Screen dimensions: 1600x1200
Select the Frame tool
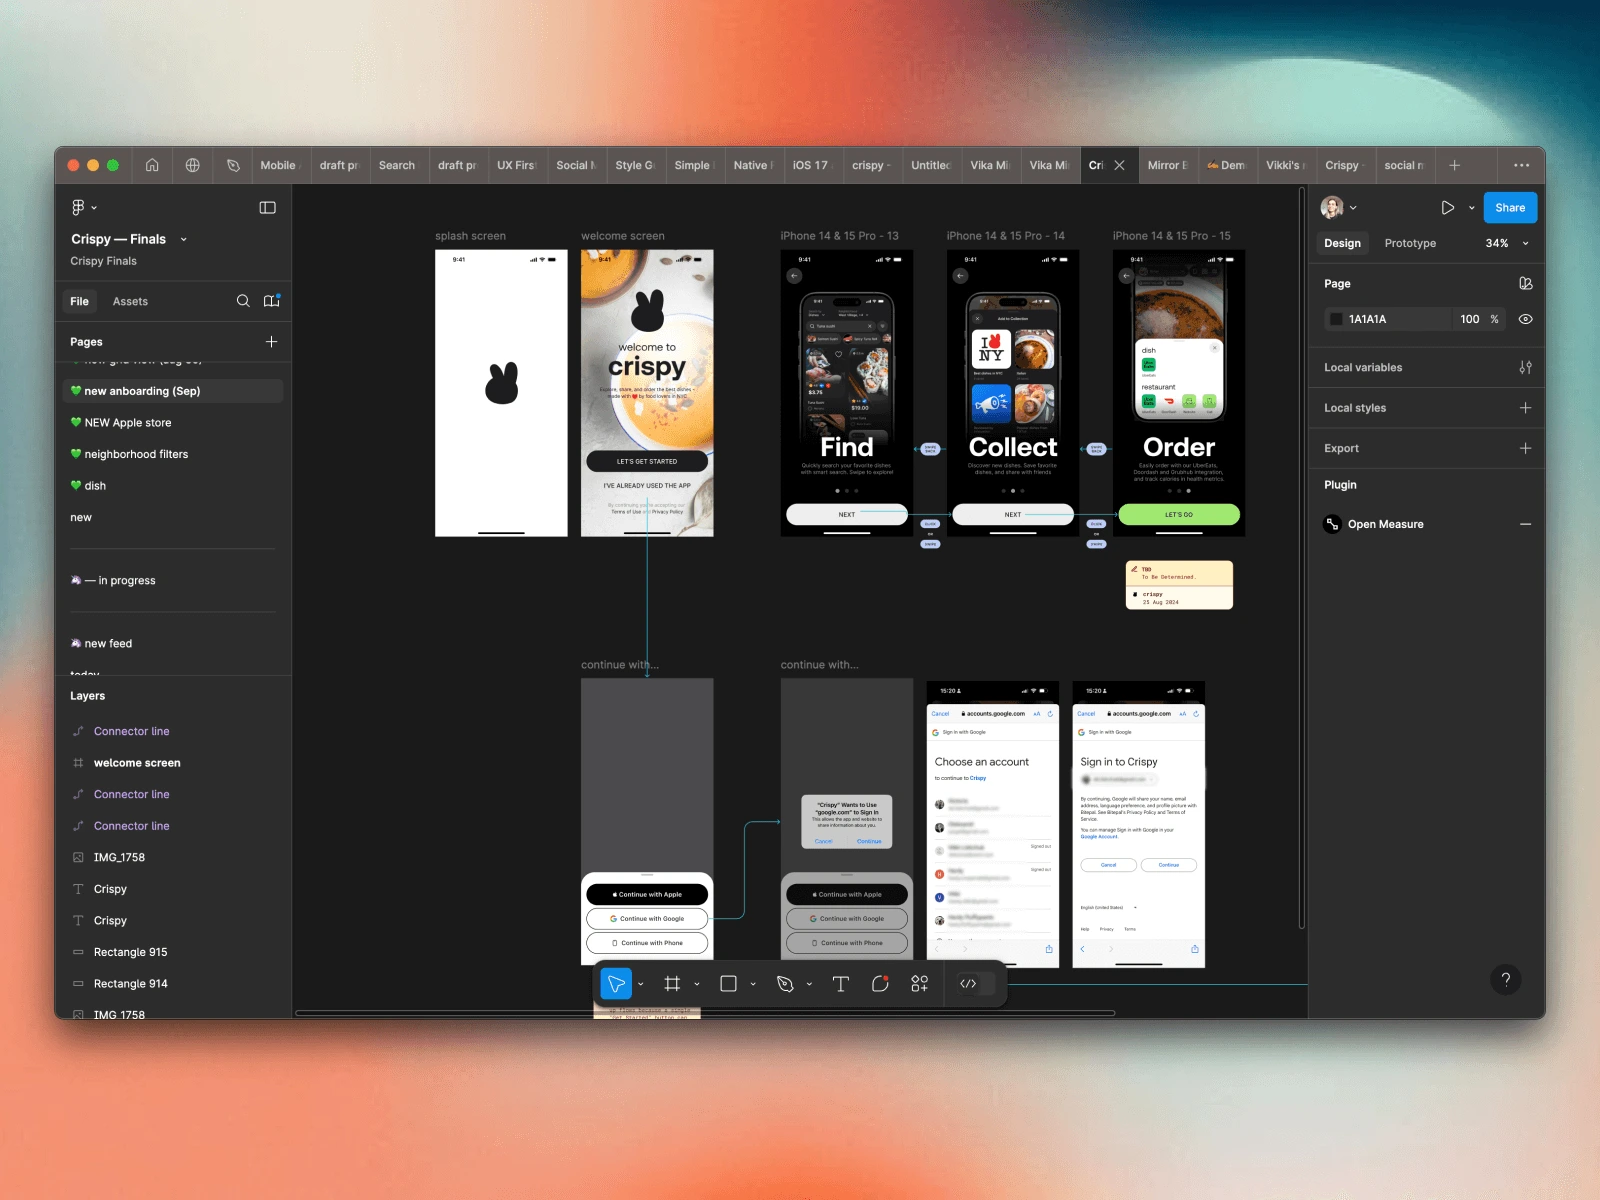(x=672, y=984)
